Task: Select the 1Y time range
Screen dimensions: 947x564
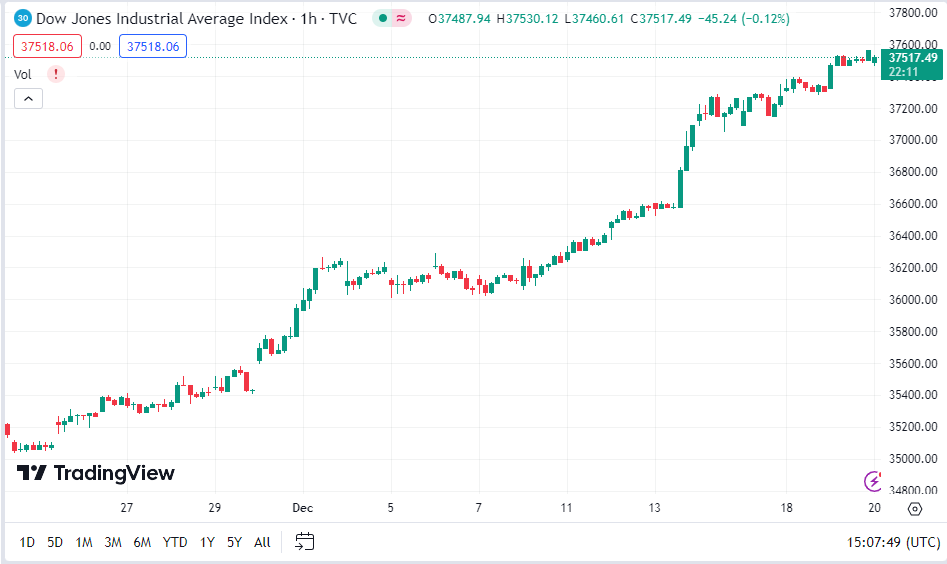Action: click(207, 542)
